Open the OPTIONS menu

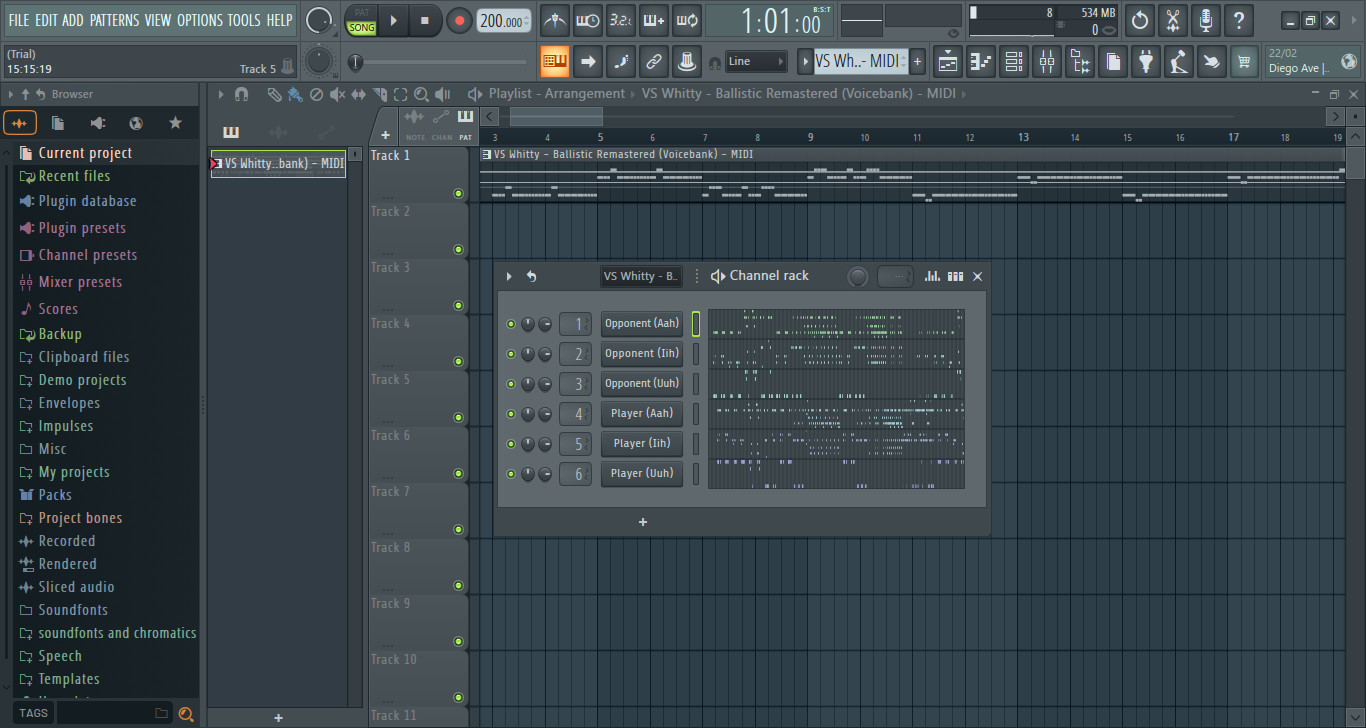(x=199, y=19)
